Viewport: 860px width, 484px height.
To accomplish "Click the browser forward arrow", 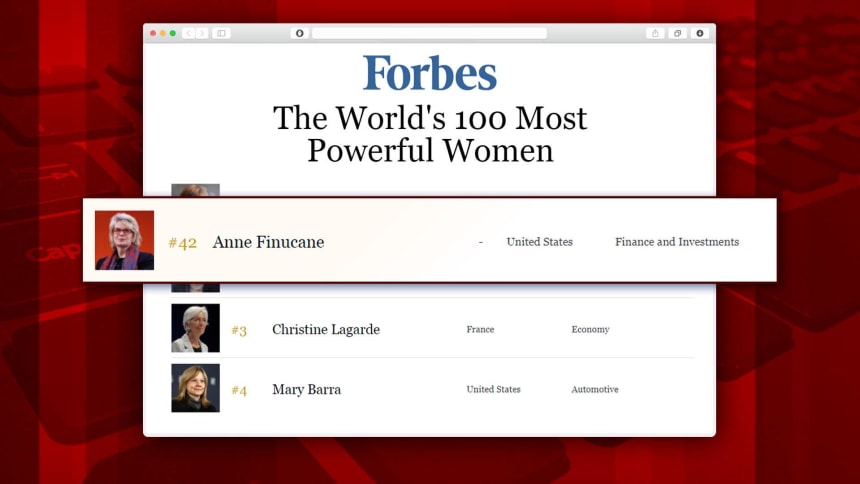I will point(202,33).
